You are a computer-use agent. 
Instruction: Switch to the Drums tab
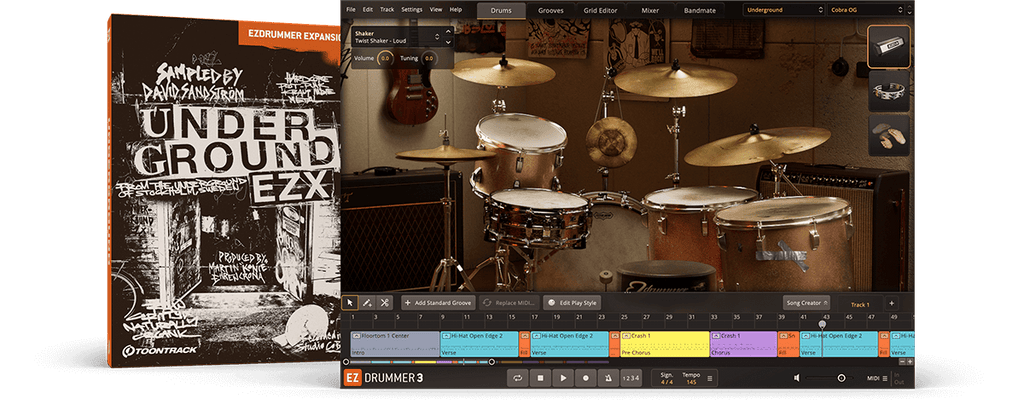[501, 10]
